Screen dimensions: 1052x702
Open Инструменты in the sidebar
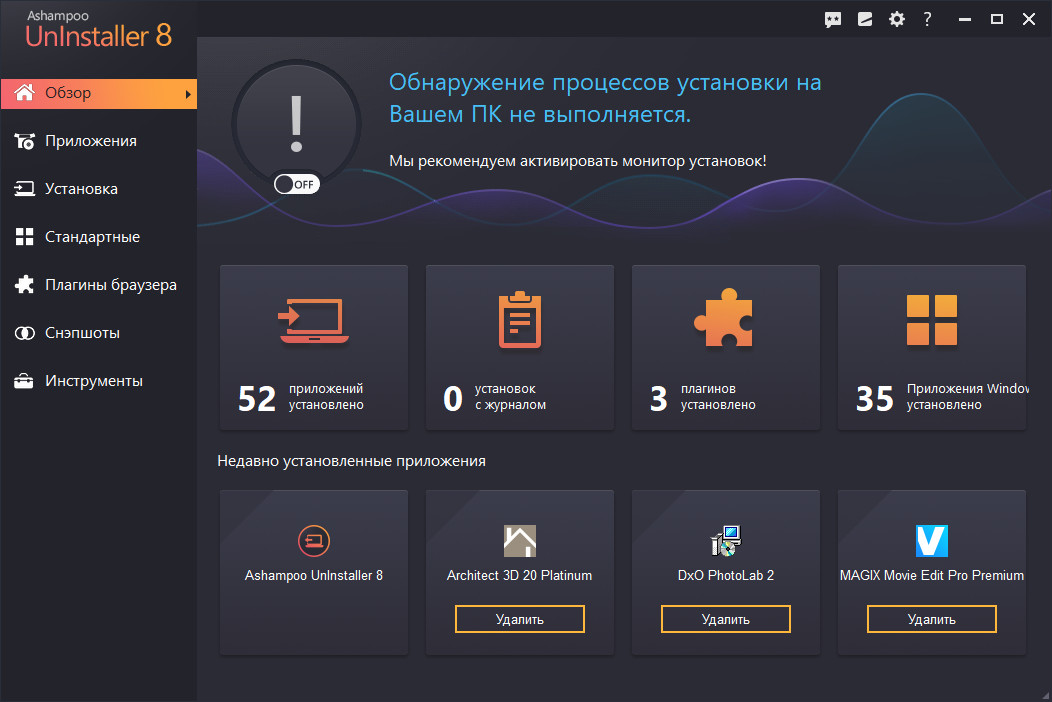pyautogui.click(x=93, y=381)
